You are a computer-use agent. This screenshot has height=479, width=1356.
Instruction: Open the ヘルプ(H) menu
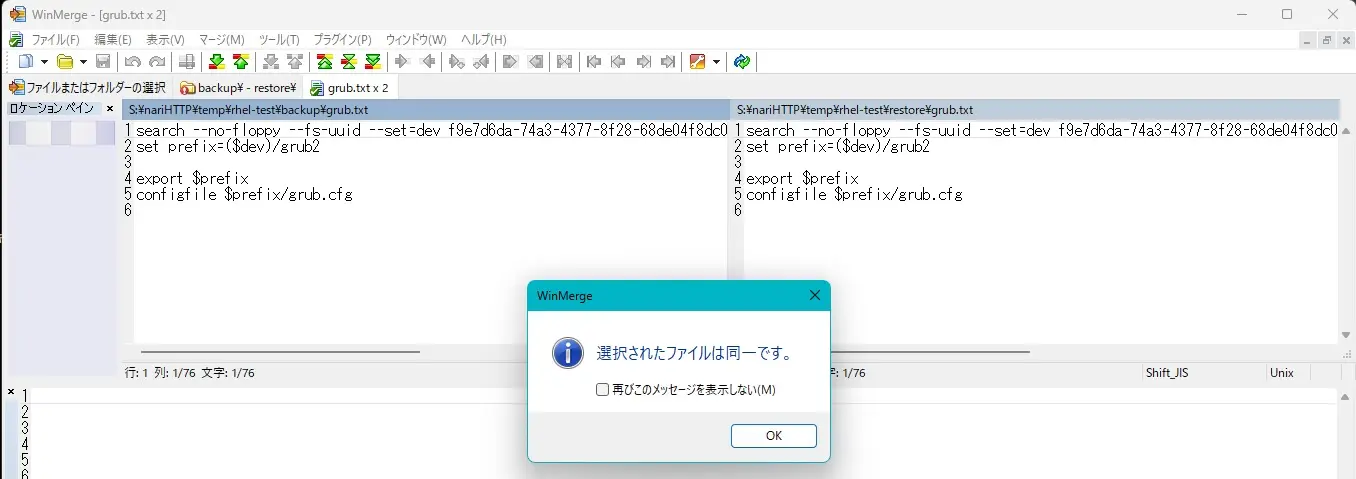483,40
